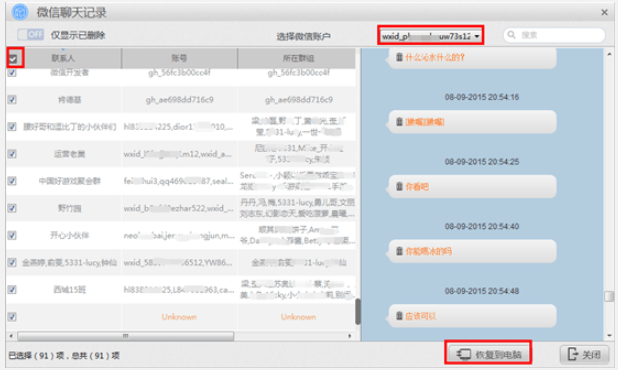Screen dimensions: 618x370
Task: Uncheck the 野竹园 row checkbox
Action: [x=12, y=208]
